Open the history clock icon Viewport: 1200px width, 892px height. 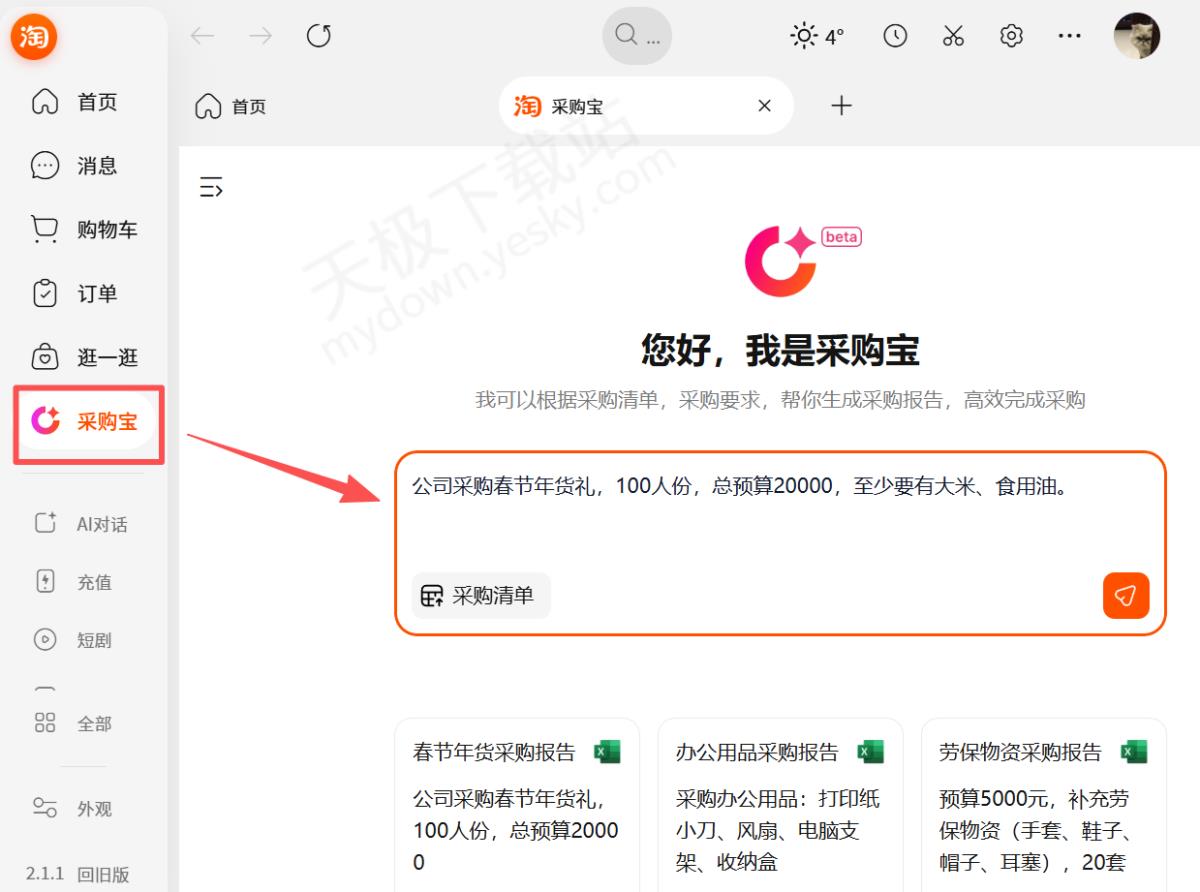click(895, 36)
